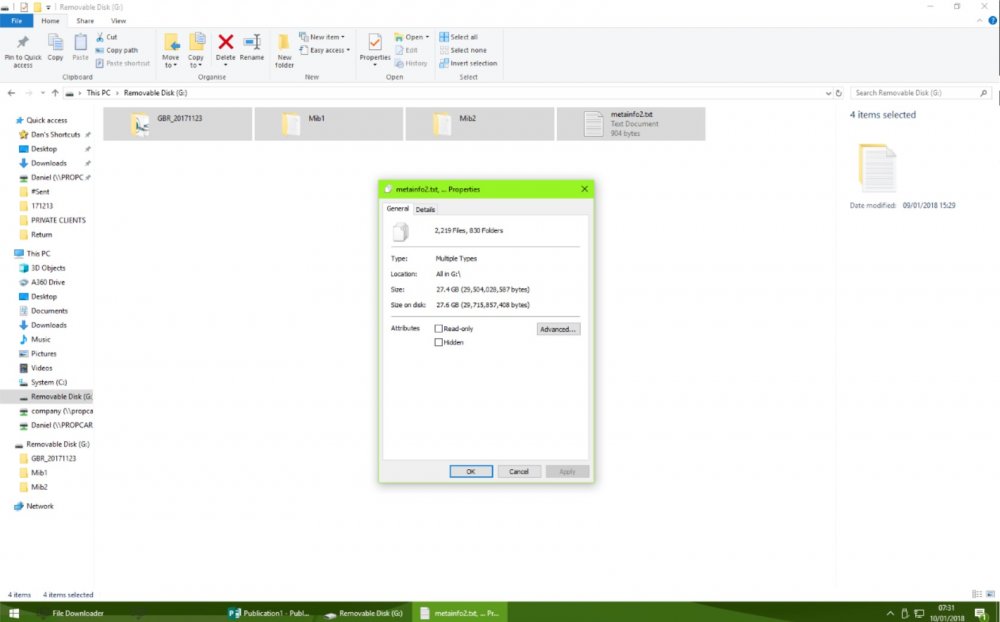Click the Rename icon in ribbon
1000x622 pixels.
click(x=252, y=42)
